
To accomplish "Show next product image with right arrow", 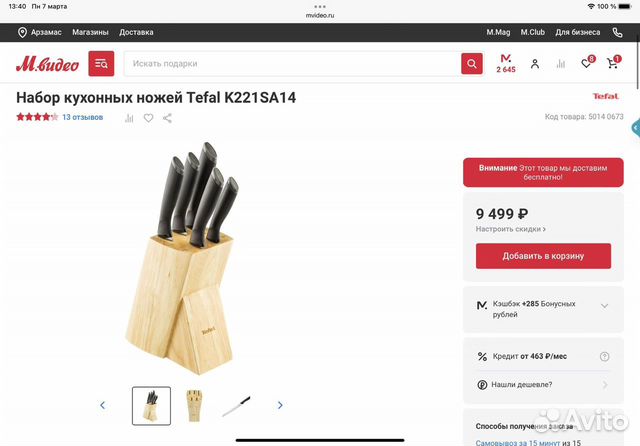I will (280, 405).
